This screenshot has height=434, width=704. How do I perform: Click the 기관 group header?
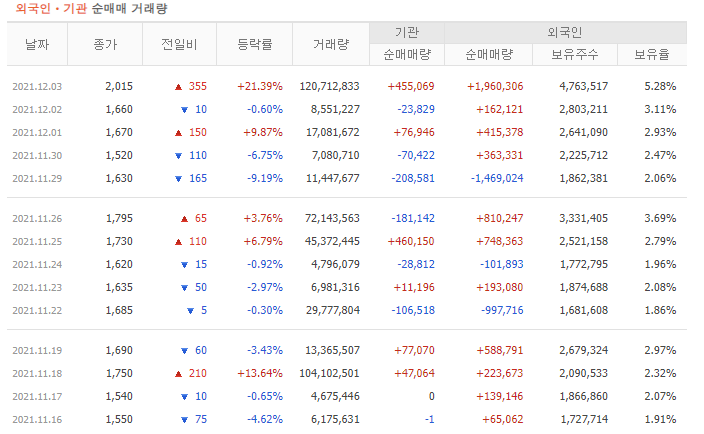click(x=407, y=32)
